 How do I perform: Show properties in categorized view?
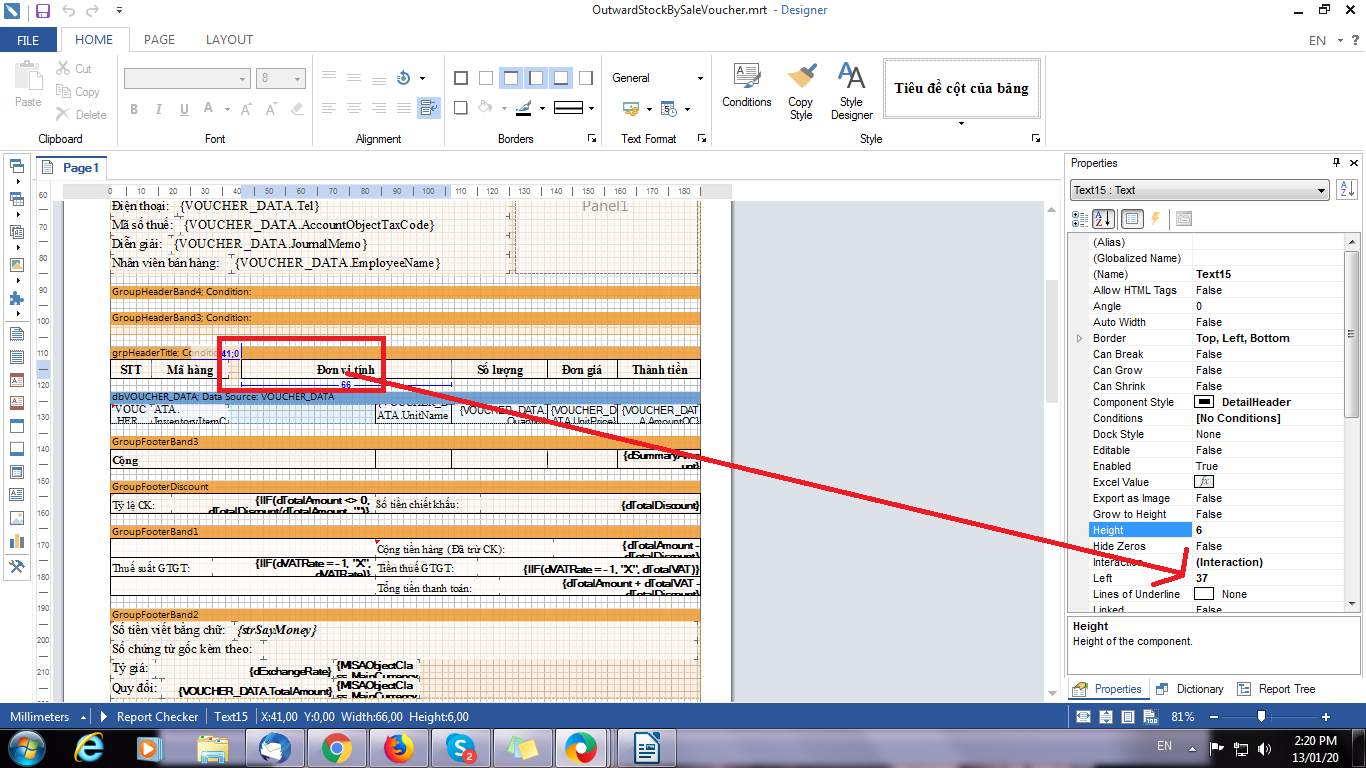click(x=1080, y=218)
